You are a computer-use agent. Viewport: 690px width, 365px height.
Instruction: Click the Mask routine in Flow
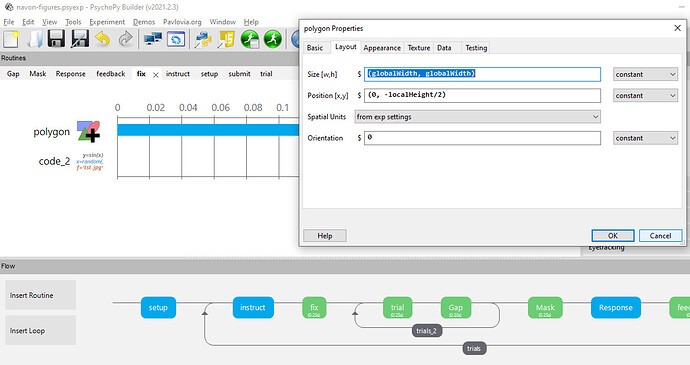(x=545, y=307)
